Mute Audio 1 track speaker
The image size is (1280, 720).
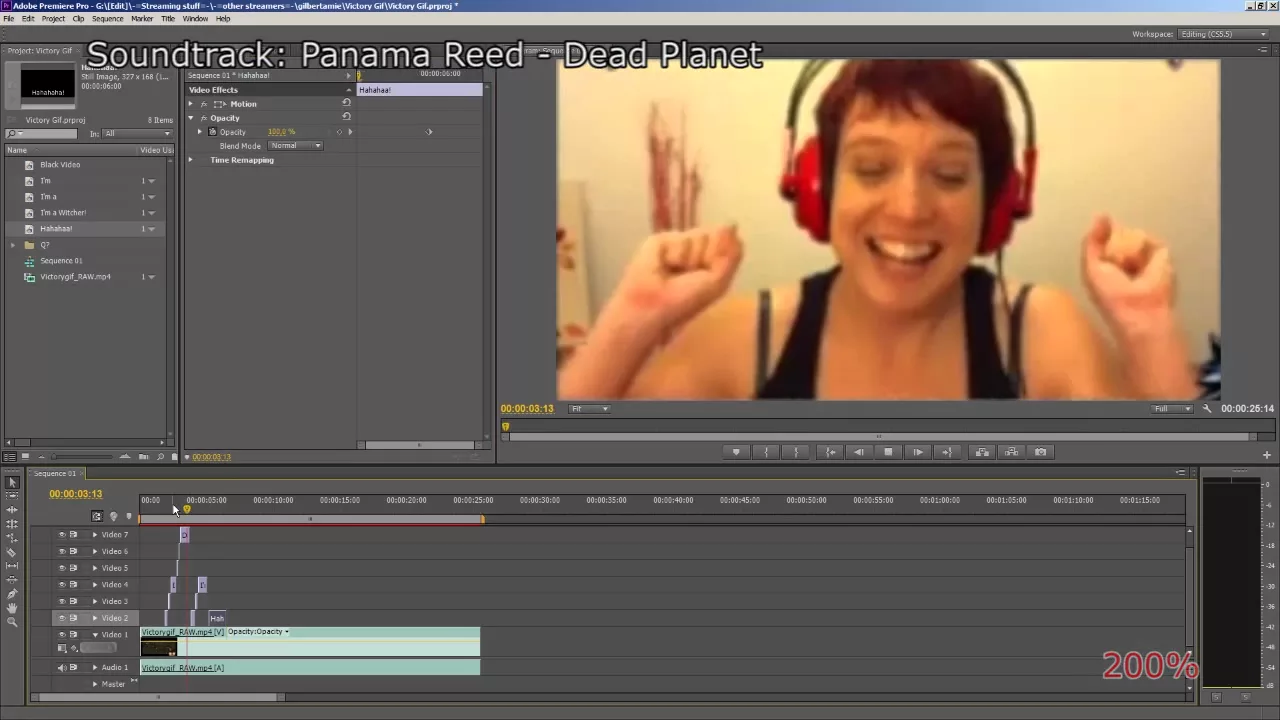(x=62, y=667)
